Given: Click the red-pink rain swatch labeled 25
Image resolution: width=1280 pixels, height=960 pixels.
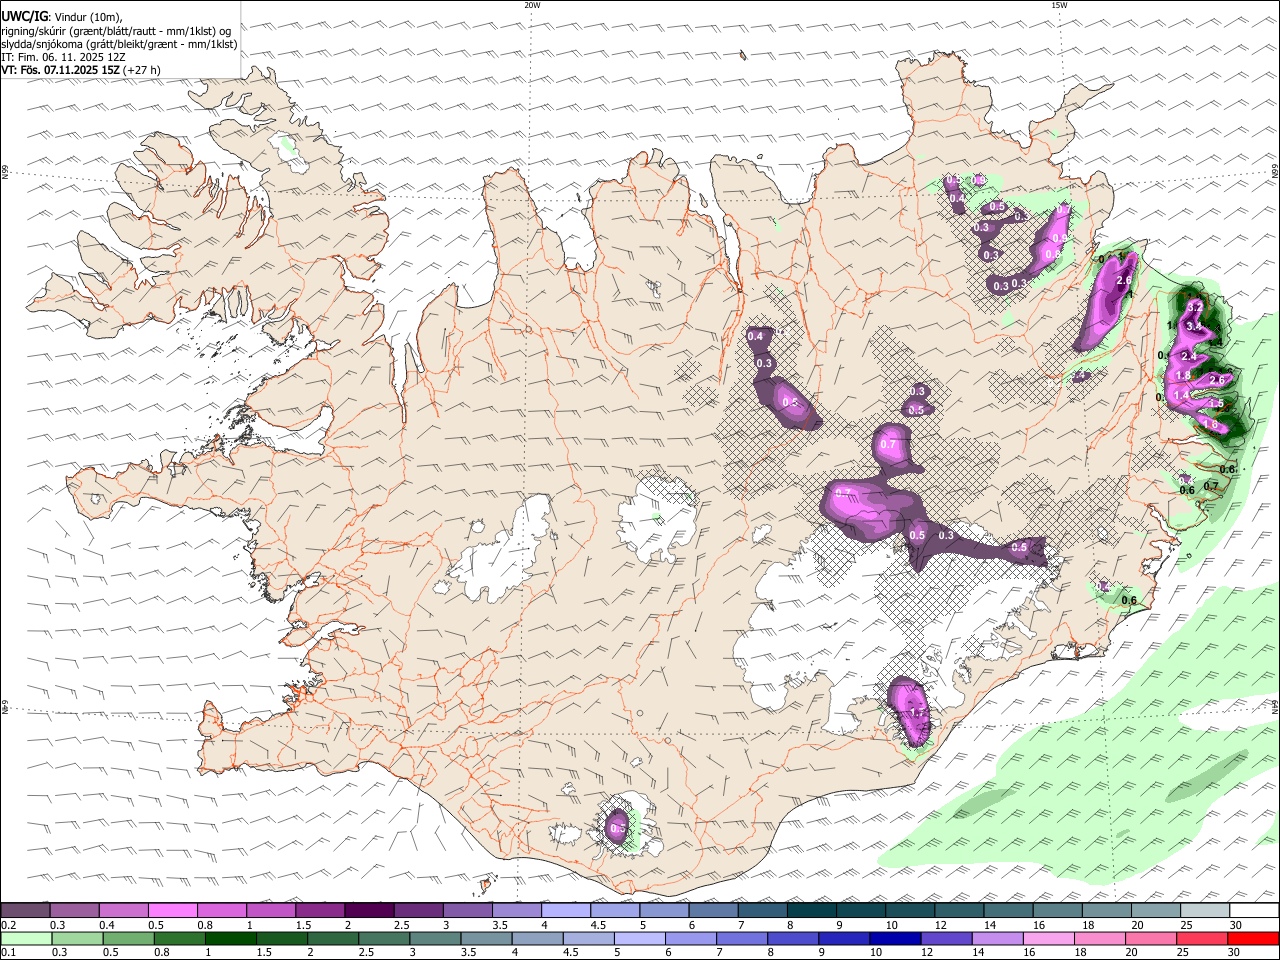Looking at the screenshot, I should coord(1203,939).
